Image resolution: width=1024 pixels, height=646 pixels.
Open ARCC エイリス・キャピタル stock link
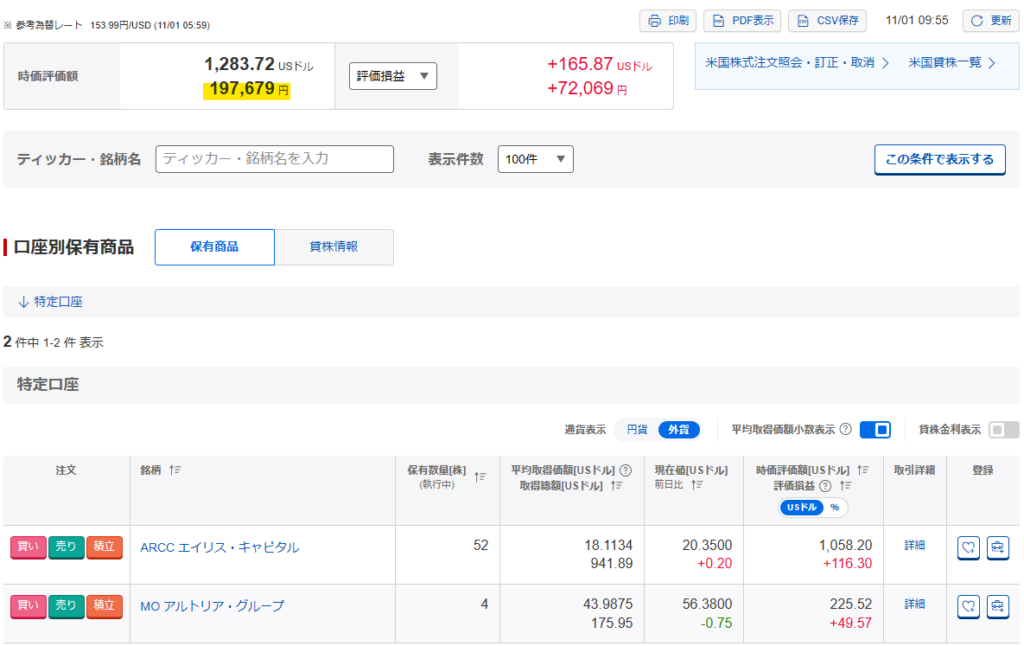tap(219, 547)
